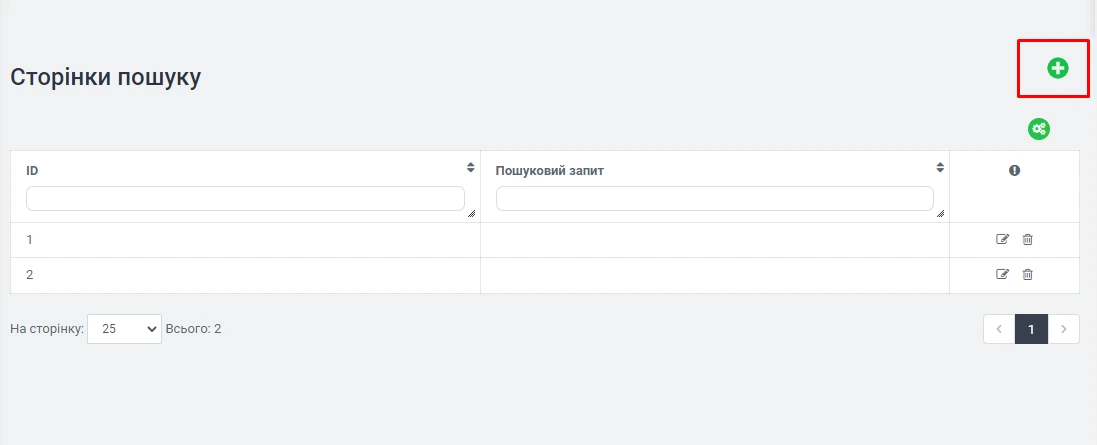Click the Пошуковий запит column header
Screen dimensions: 1097x445
click(549, 171)
